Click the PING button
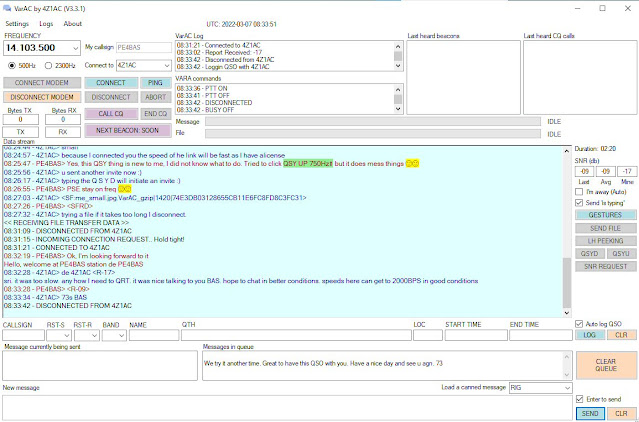Viewport: 639px width, 422px height. (155, 83)
